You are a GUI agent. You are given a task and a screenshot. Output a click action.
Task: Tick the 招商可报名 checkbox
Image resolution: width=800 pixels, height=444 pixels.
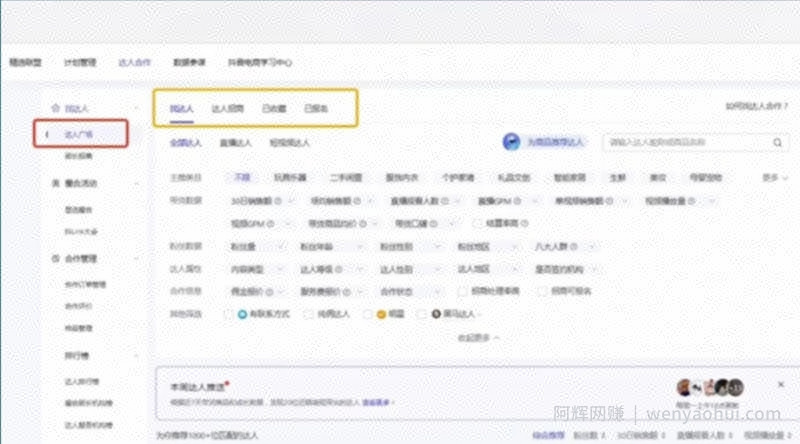(542, 291)
